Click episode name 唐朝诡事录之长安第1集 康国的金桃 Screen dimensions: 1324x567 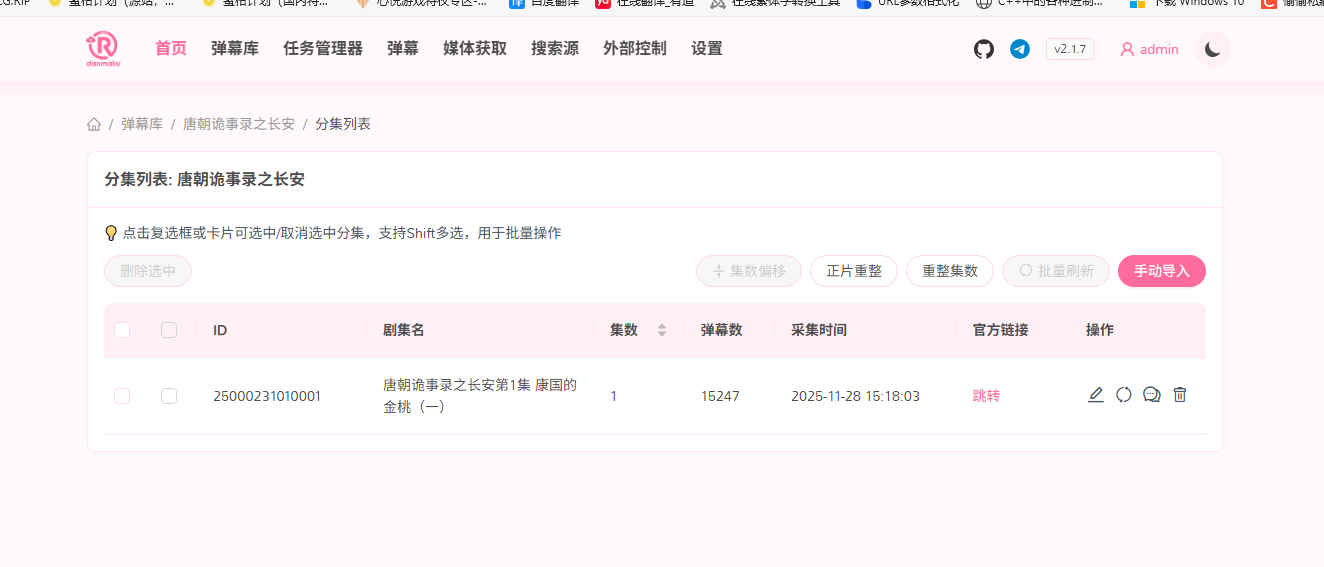[x=480, y=396]
